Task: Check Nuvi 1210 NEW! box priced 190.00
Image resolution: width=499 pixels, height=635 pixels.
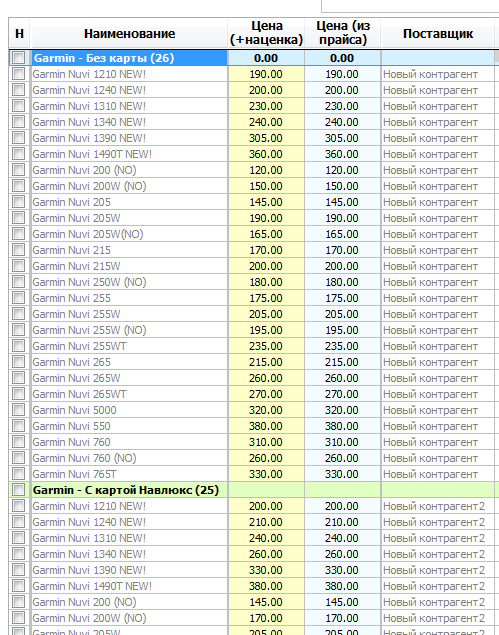Action: [19, 74]
